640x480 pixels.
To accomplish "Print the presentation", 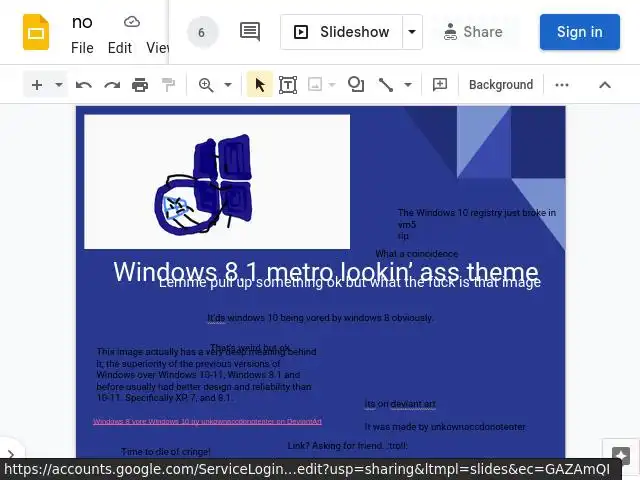I will 140,85.
